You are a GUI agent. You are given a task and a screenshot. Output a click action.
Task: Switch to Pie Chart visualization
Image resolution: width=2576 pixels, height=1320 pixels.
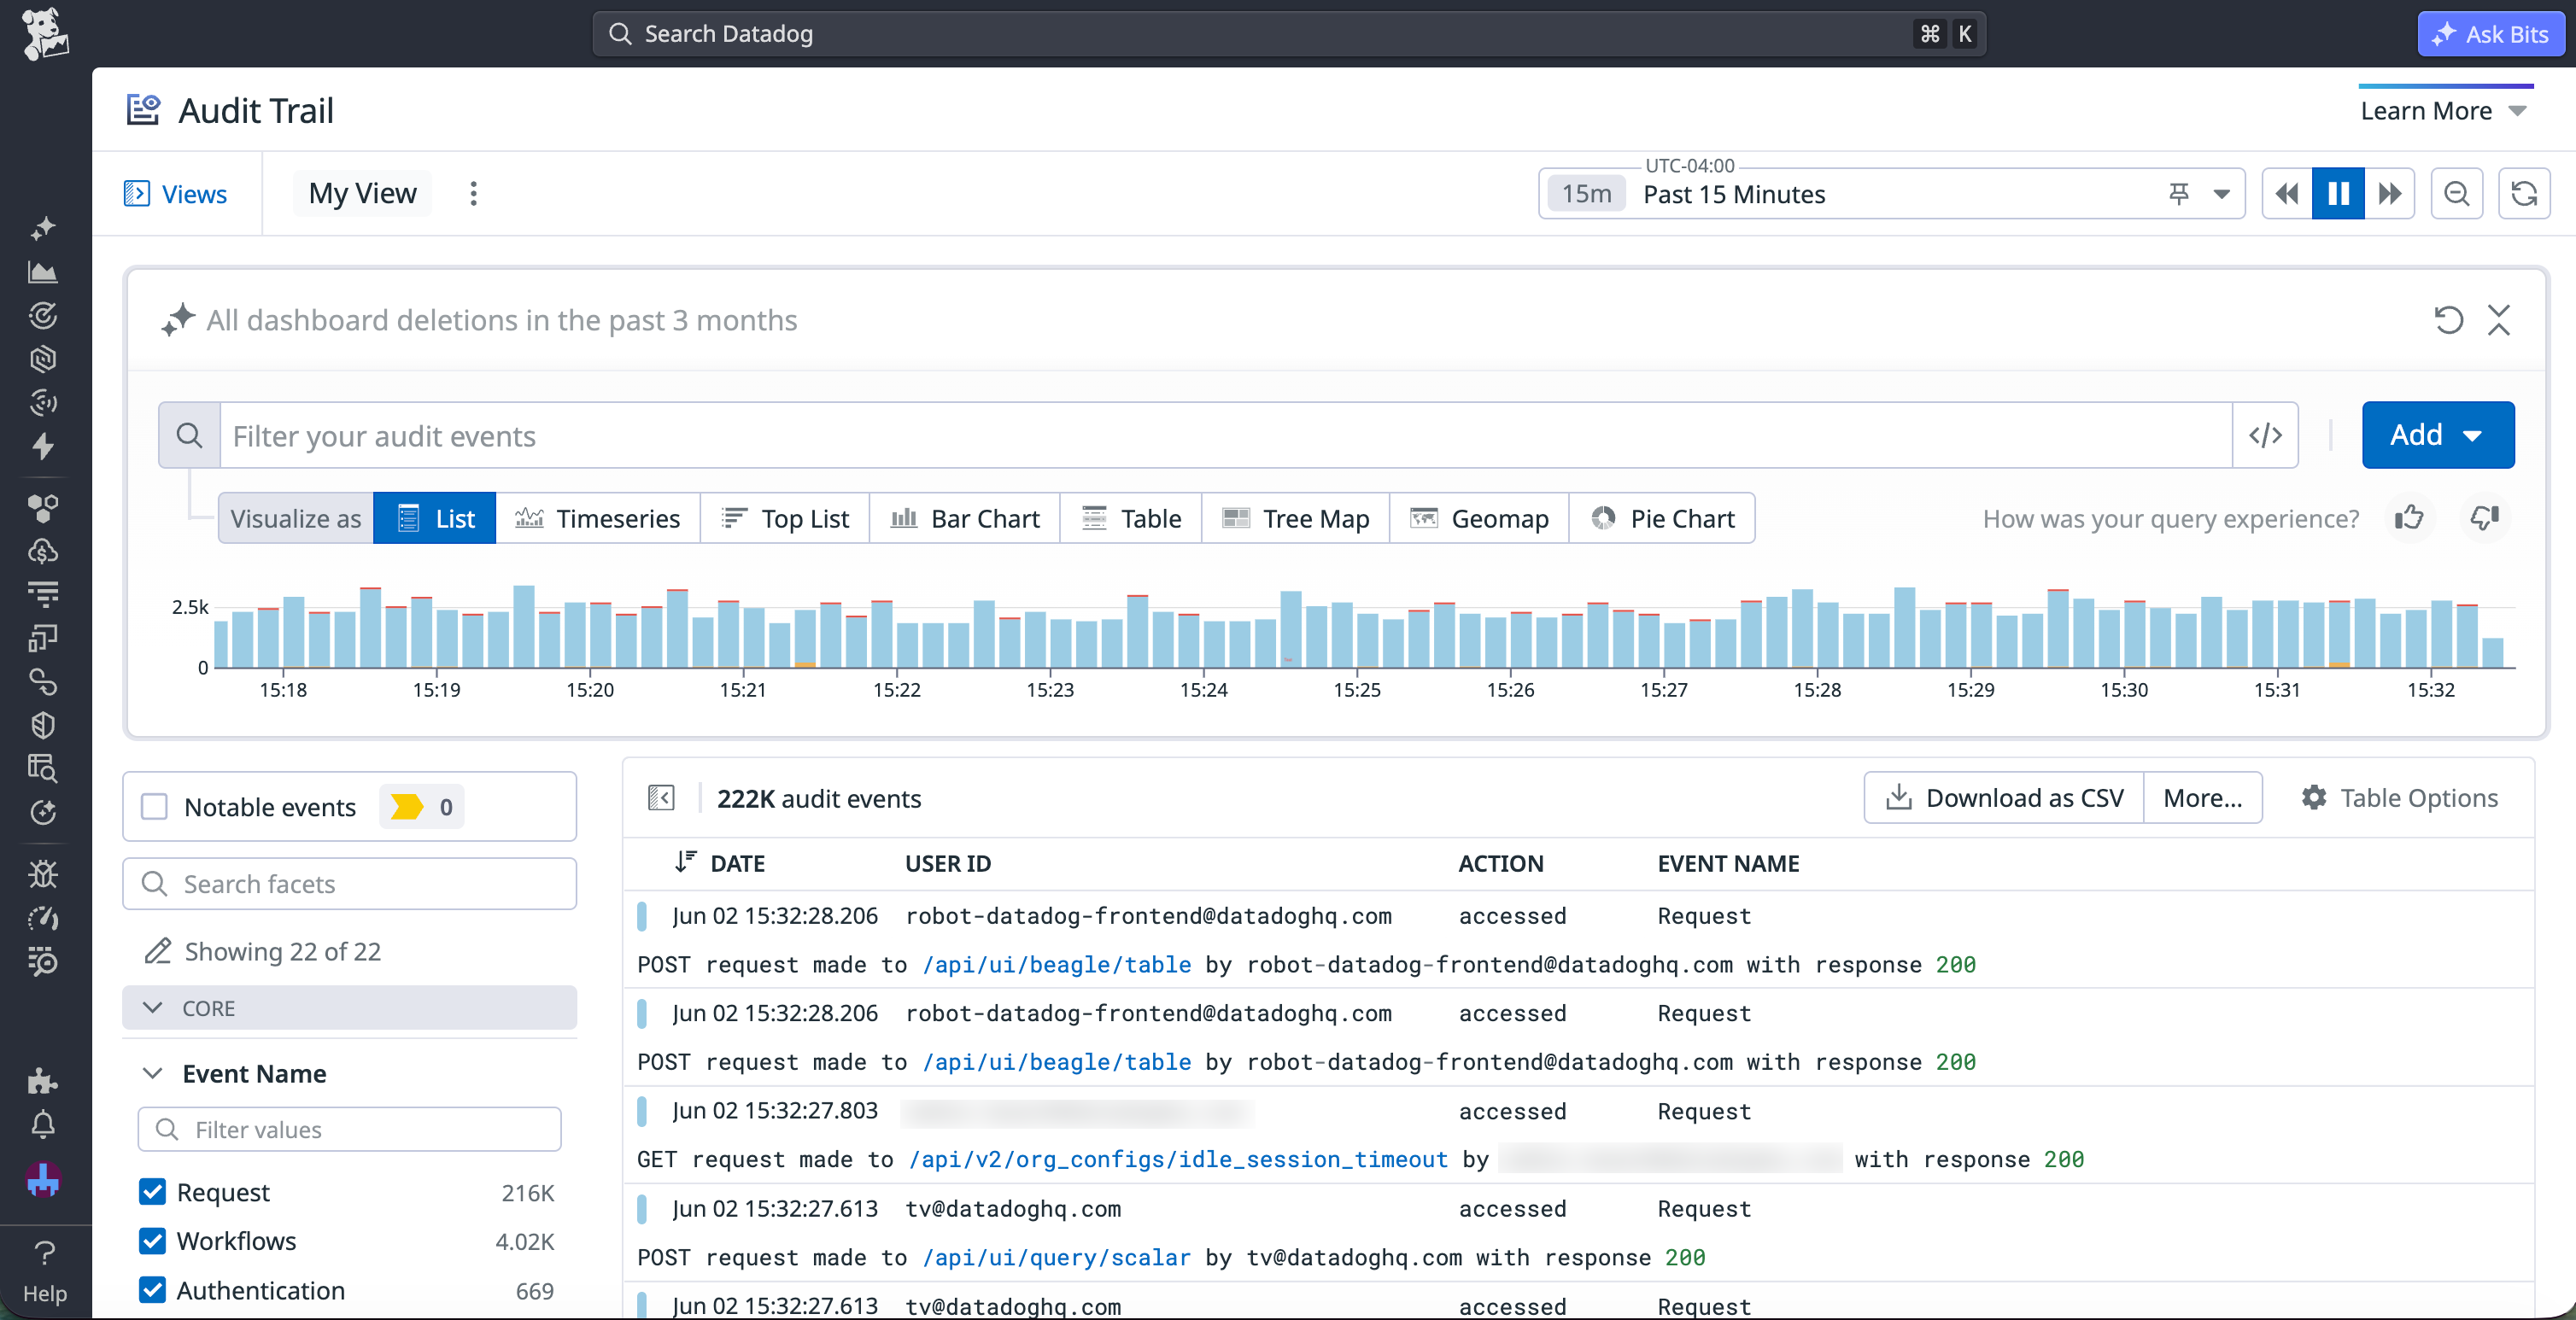(1663, 518)
